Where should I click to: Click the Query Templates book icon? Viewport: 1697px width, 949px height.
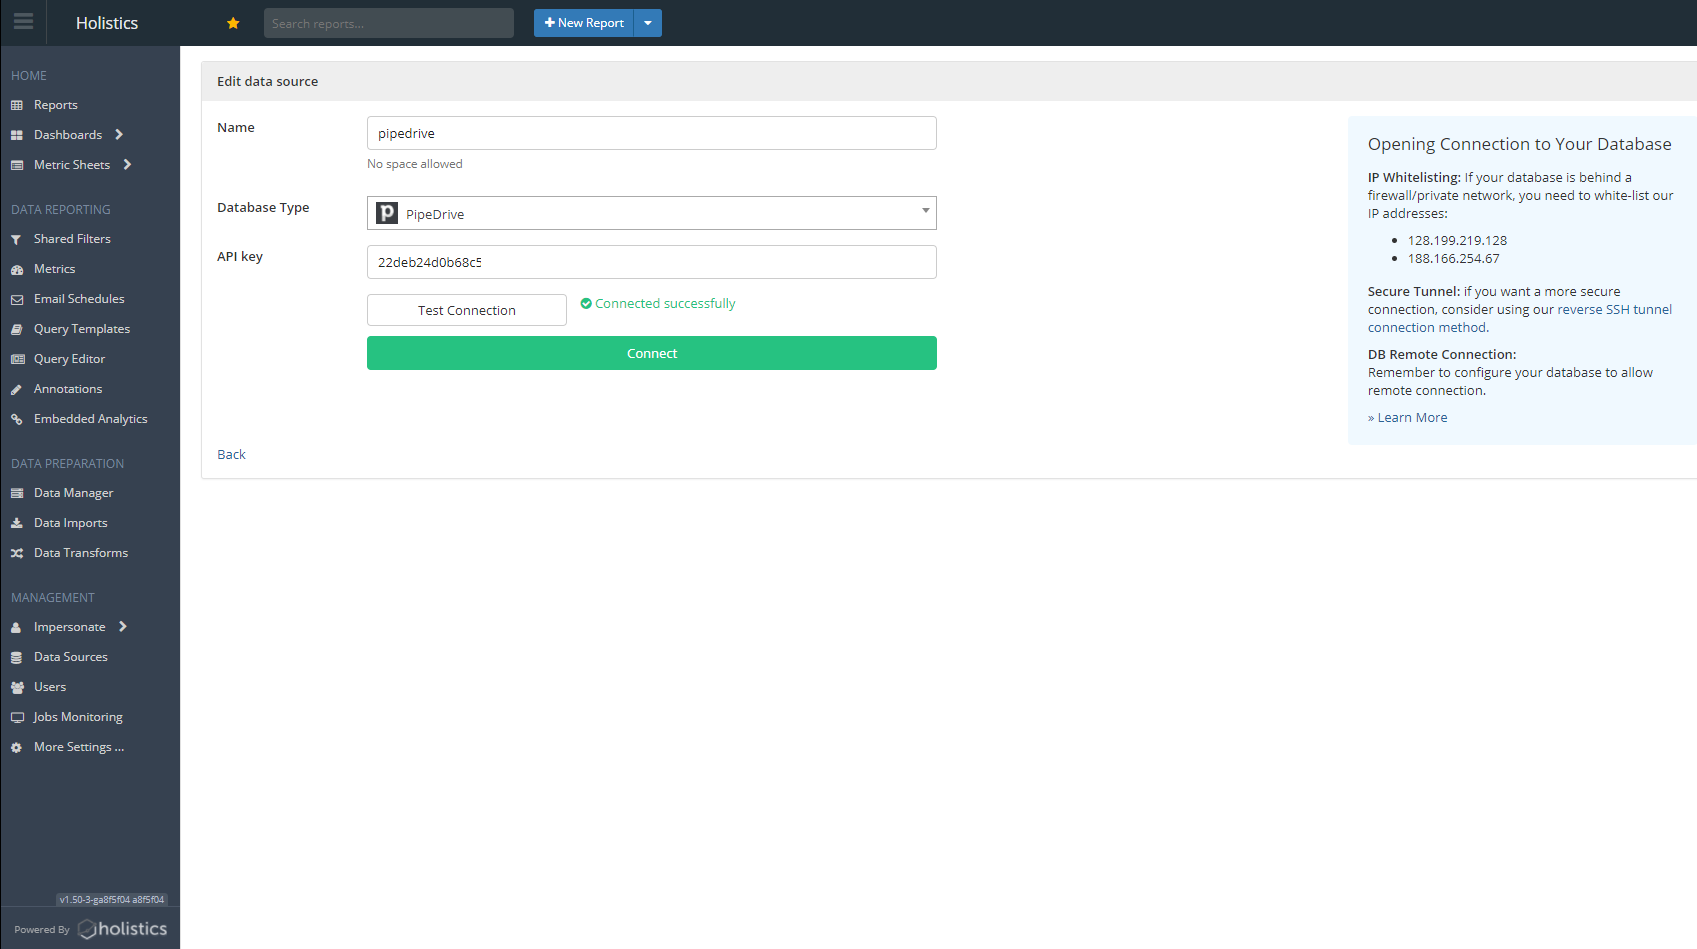[17, 329]
